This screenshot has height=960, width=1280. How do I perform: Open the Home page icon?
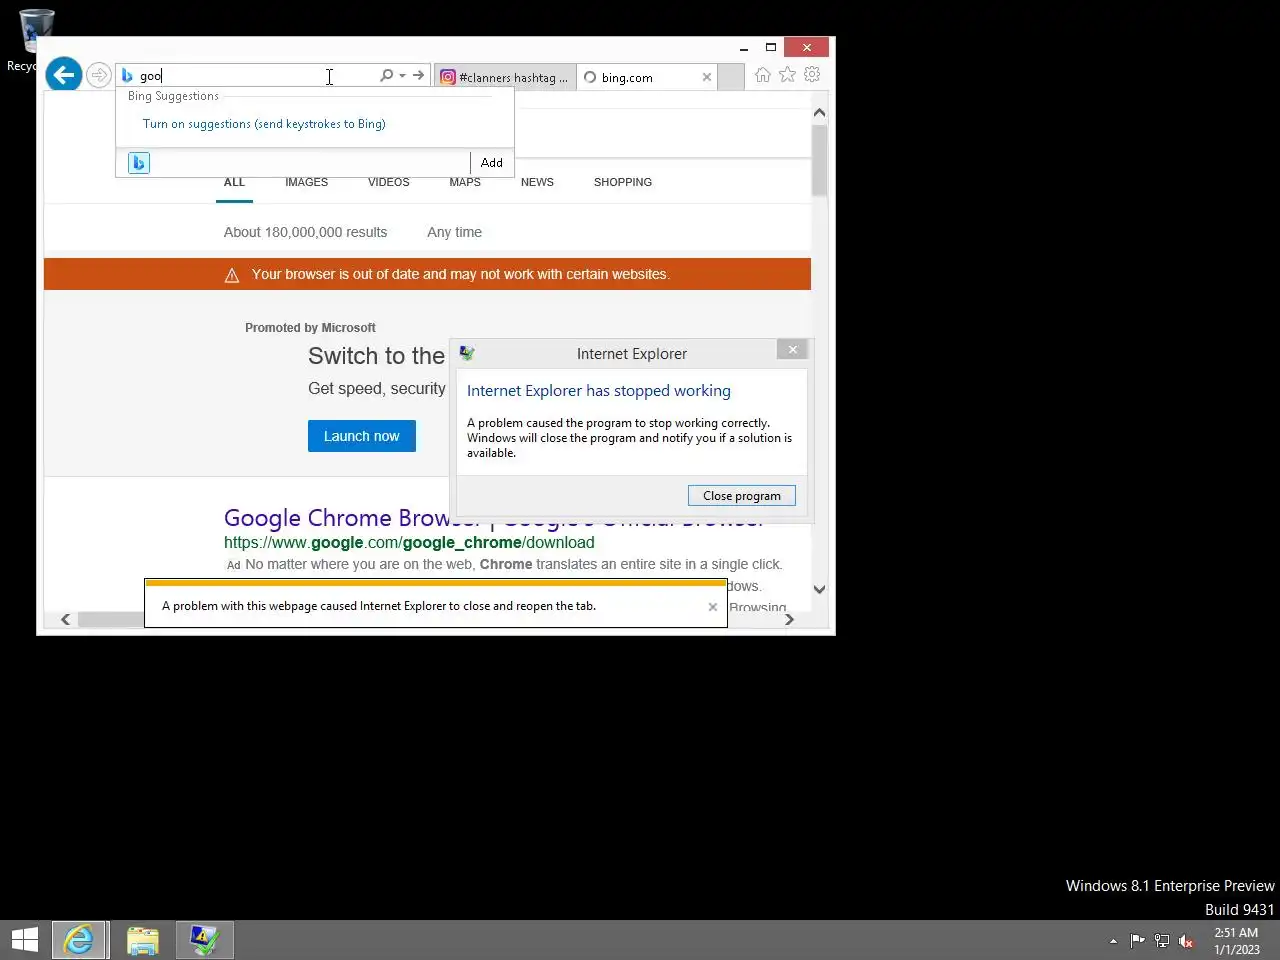click(763, 75)
